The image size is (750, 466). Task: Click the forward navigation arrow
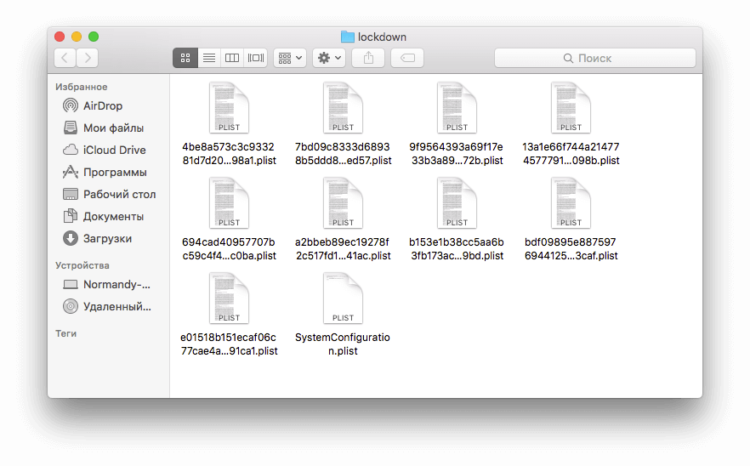pyautogui.click(x=88, y=58)
